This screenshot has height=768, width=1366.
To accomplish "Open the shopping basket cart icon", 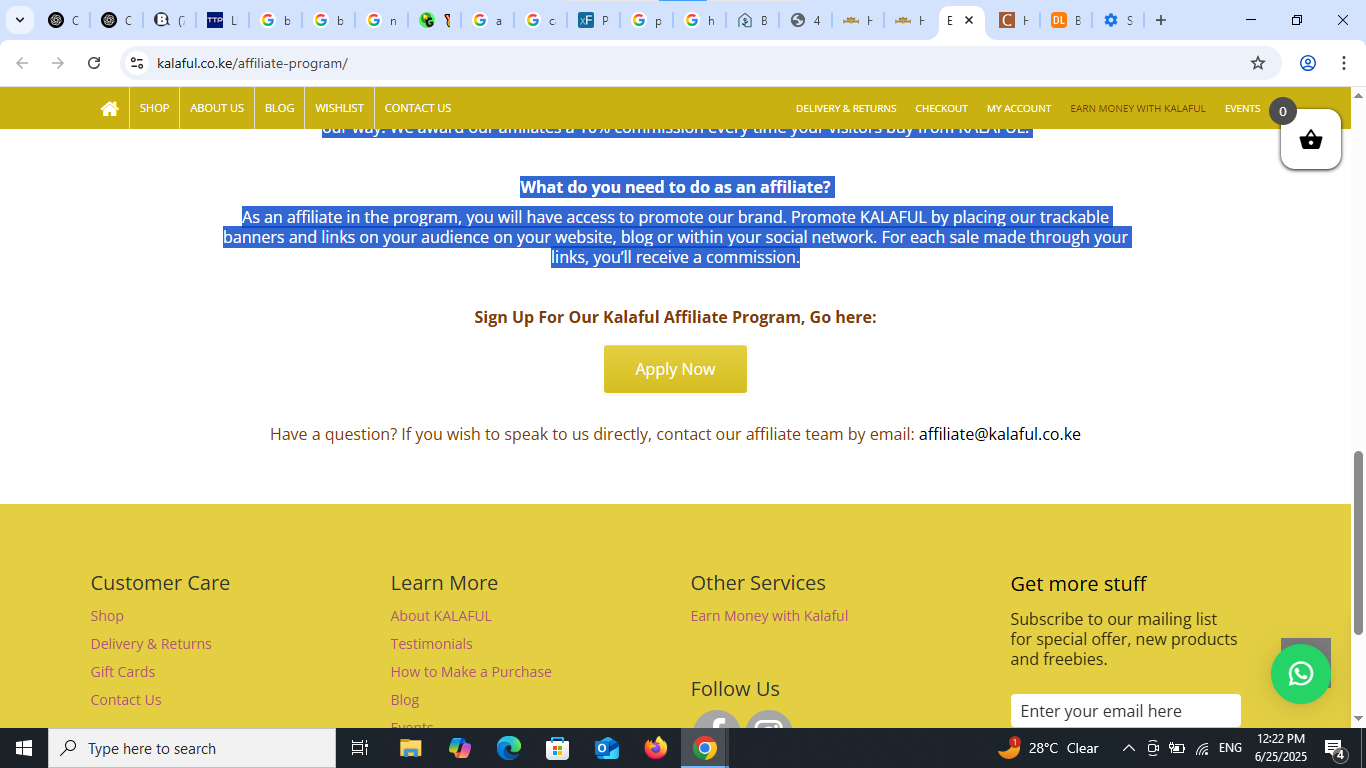I will click(x=1310, y=140).
